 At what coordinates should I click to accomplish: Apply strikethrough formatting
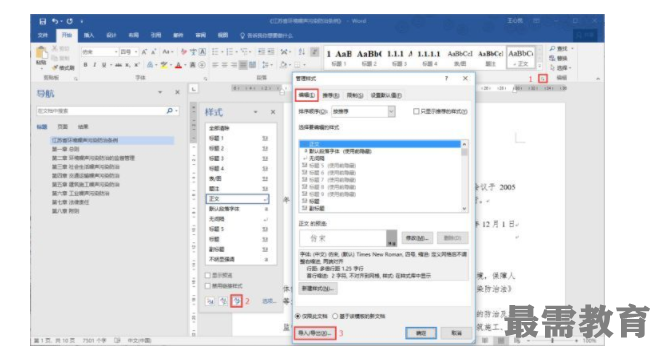click(x=118, y=65)
